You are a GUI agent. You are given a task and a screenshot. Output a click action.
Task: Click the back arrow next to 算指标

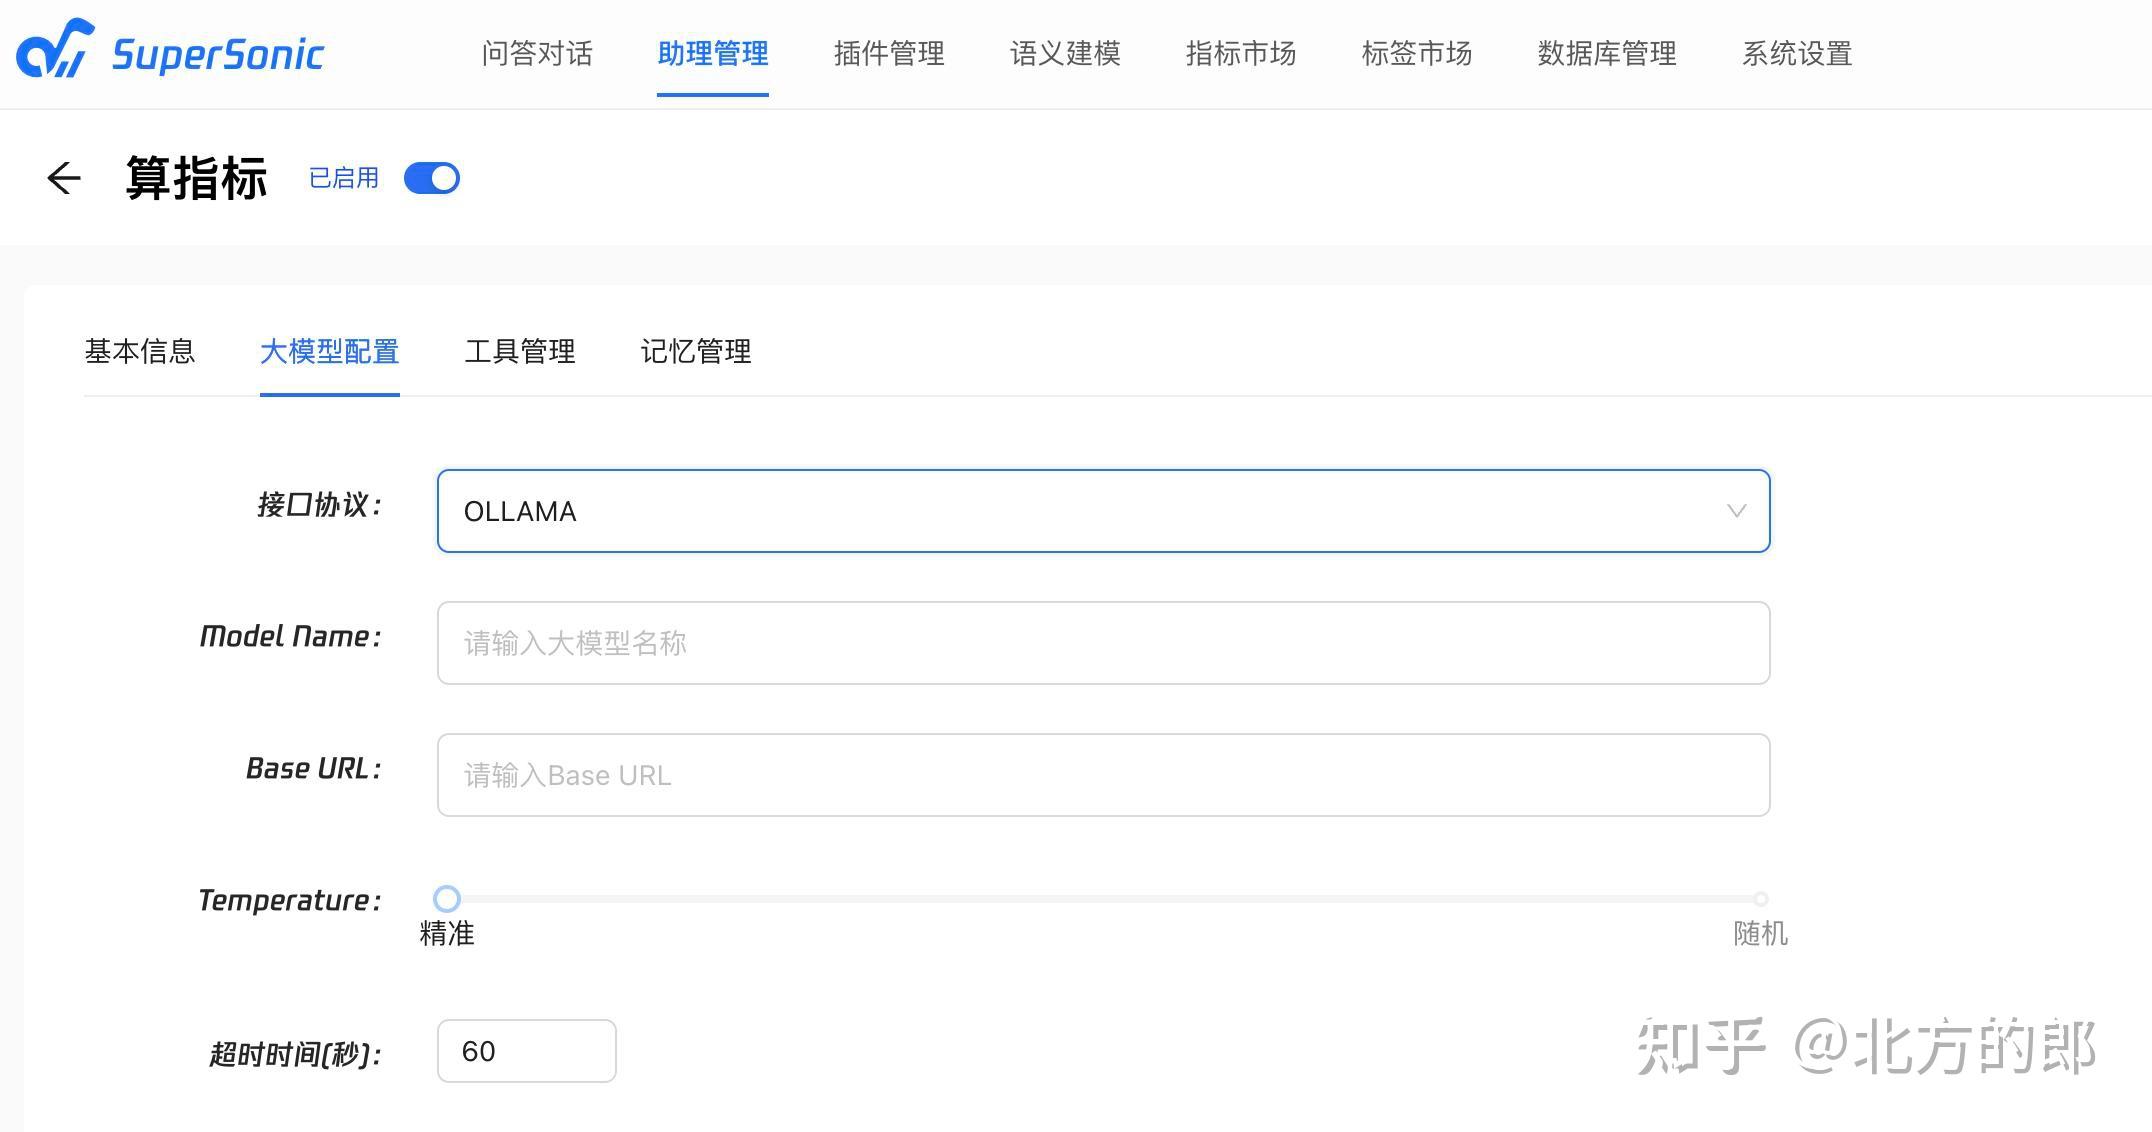coord(63,178)
